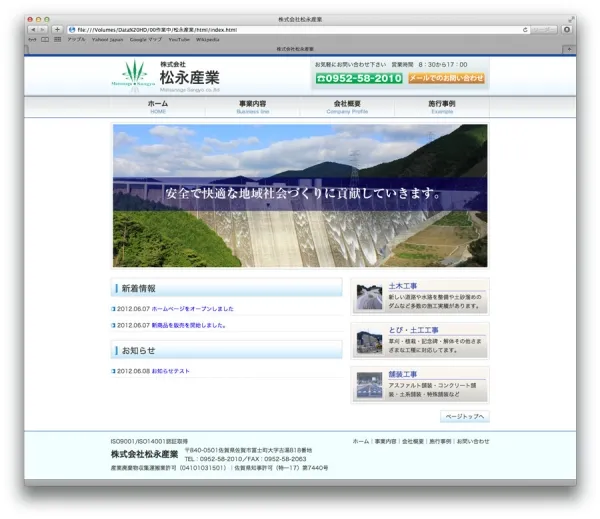Open the 会社概要 Company Profile nav item
The width and height of the screenshot is (600, 519).
coord(347,107)
